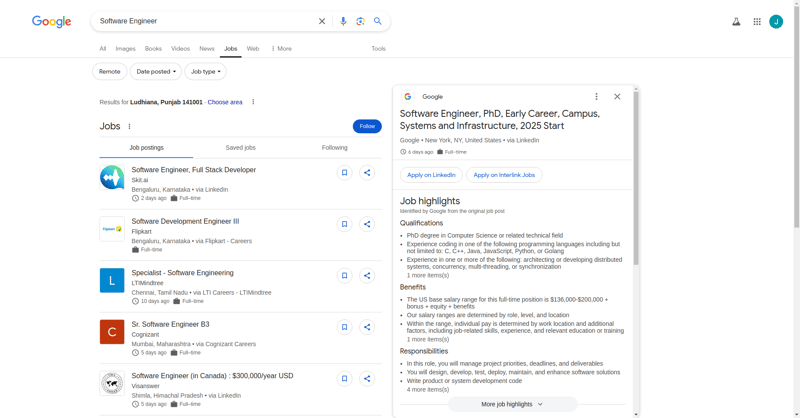Click the job details panel scrollbar
Image resolution: width=800 pixels, height=418 pixels.
coord(636,180)
